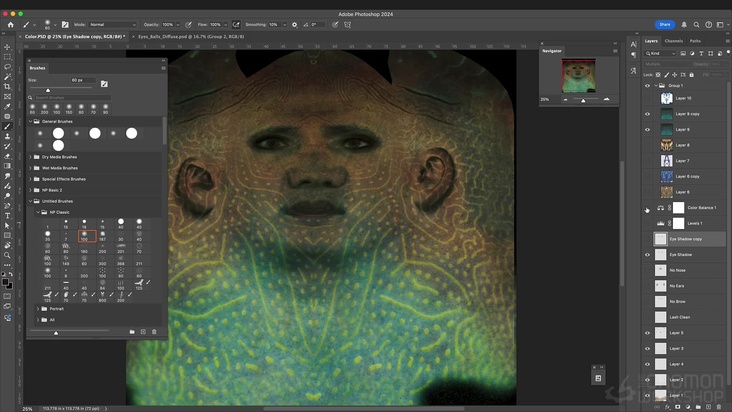Select the Magic Wand tool

click(7, 77)
